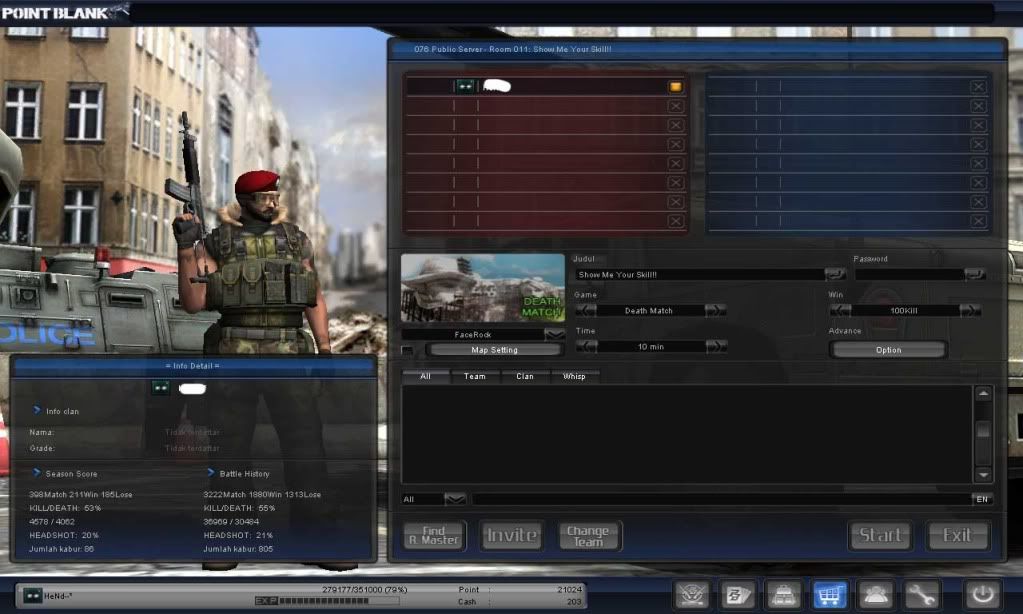This screenshot has width=1023, height=614.
Task: Click the Password input field
Action: (x=909, y=275)
